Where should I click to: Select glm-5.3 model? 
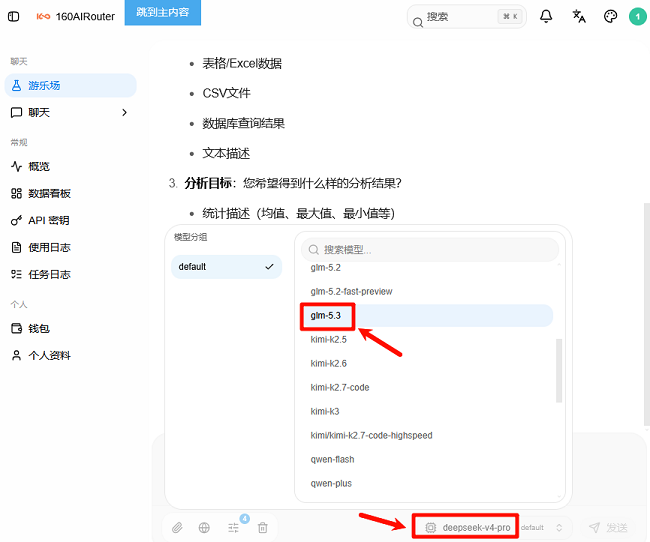coord(427,316)
